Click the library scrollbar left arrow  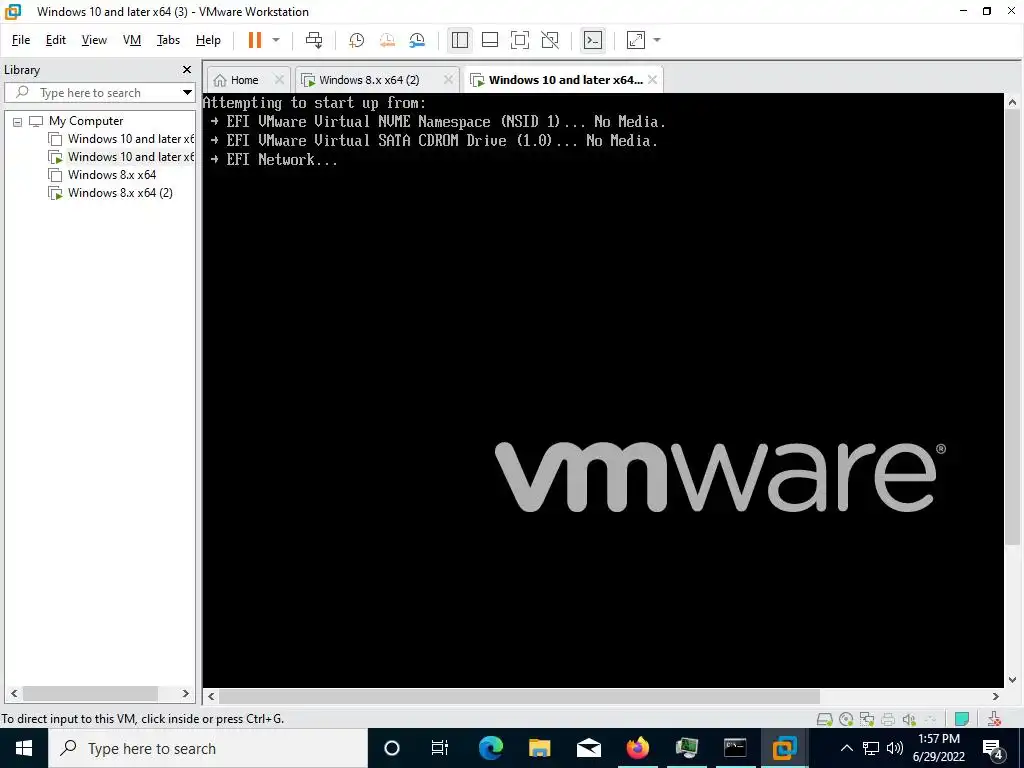pos(14,694)
